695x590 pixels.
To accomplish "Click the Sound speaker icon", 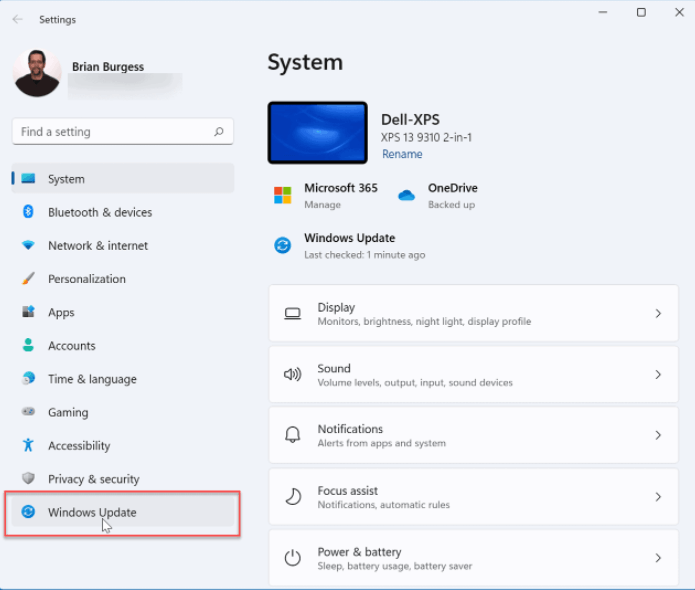I will tap(293, 375).
